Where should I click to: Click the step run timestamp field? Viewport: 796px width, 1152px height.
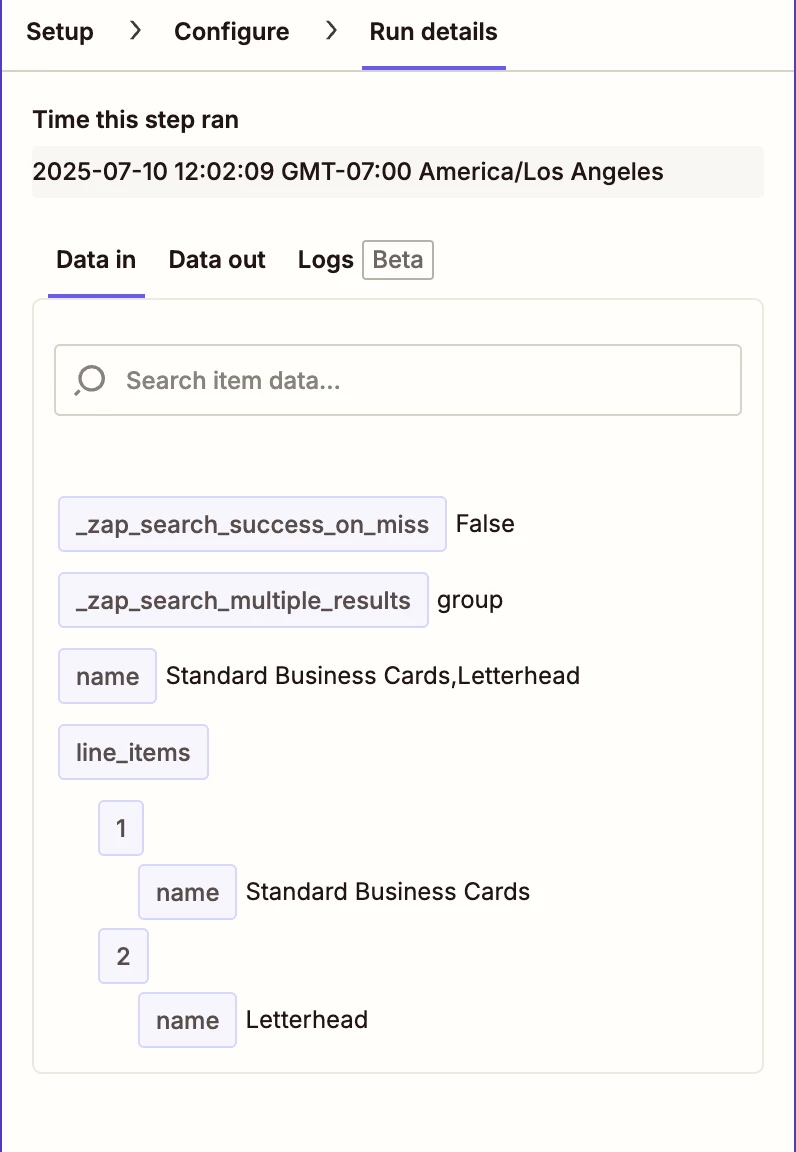point(397,172)
